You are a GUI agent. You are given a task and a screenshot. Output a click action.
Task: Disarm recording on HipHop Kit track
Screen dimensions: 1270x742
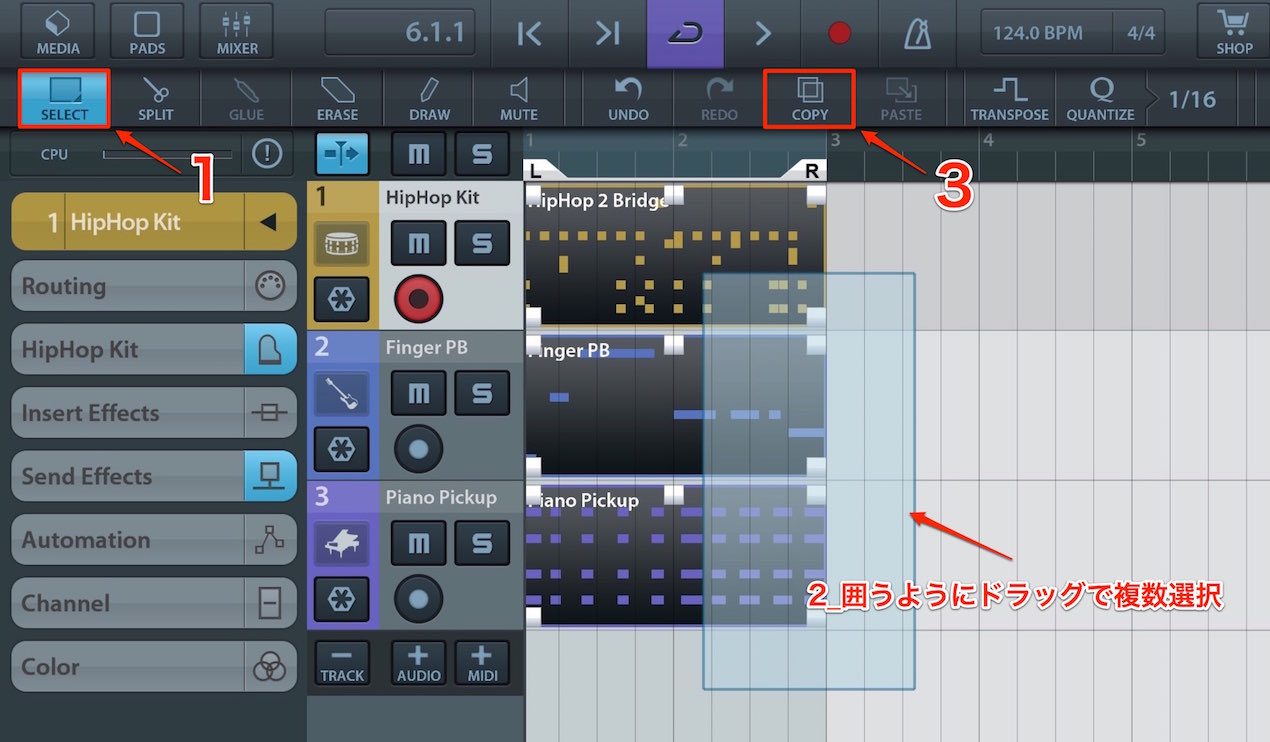(x=418, y=298)
